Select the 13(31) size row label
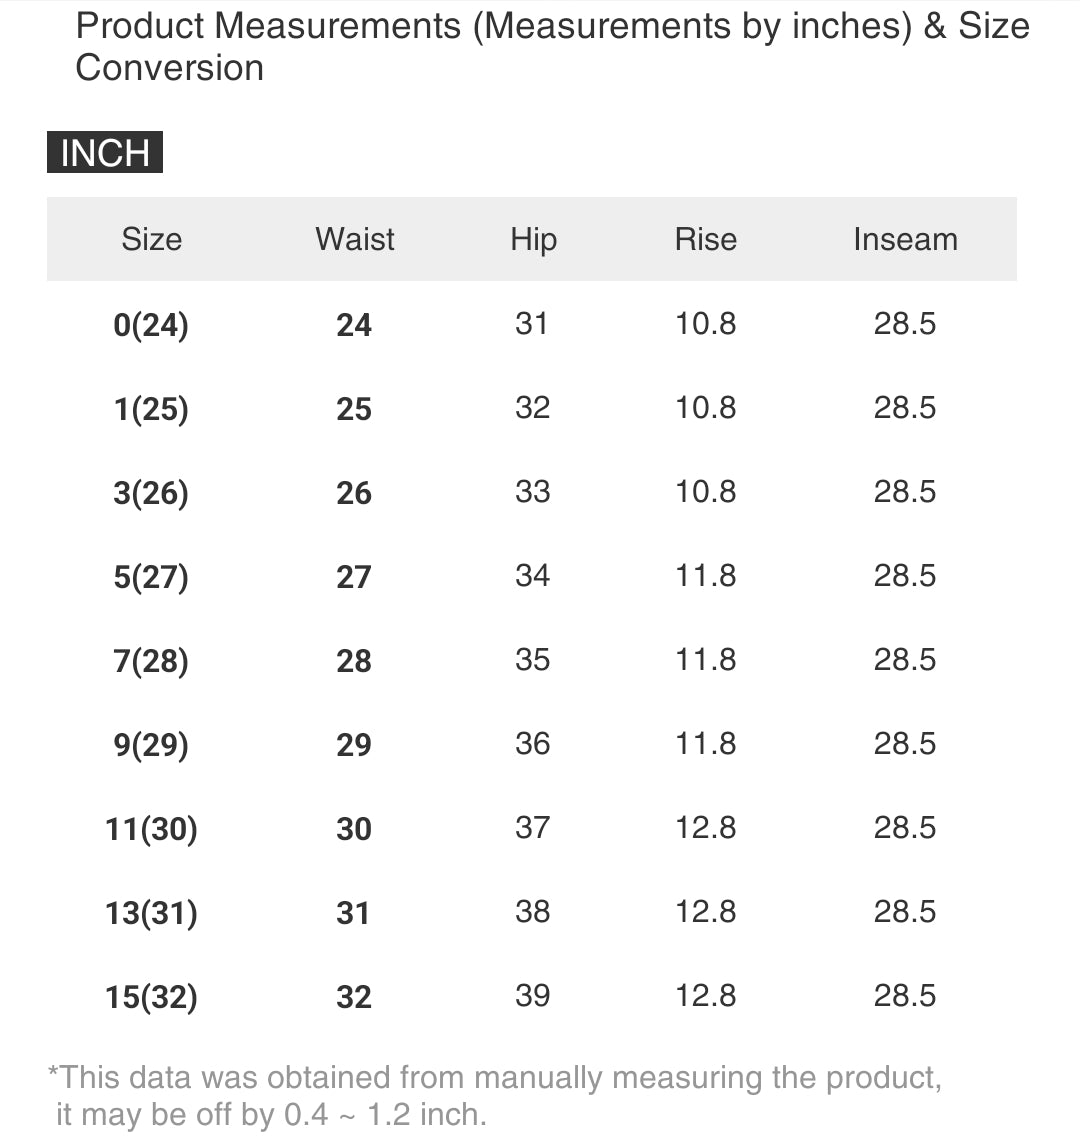 pos(151,913)
